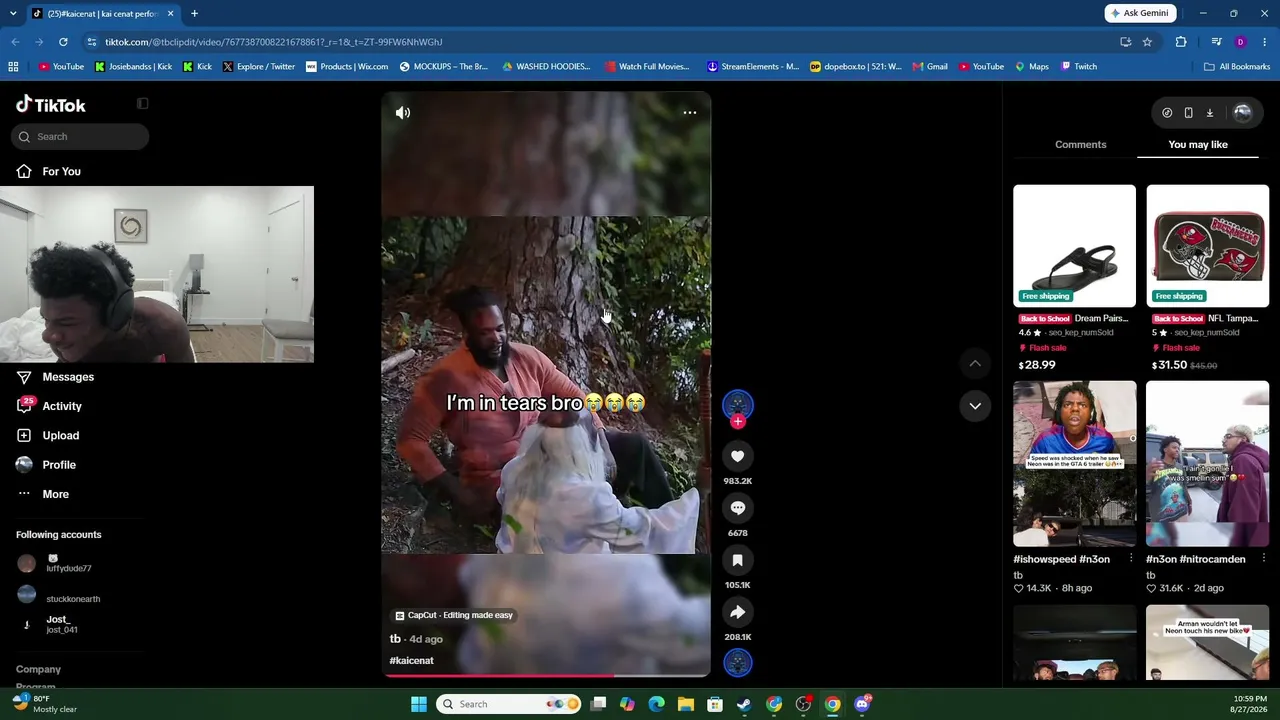Open stuckkonearth following account
This screenshot has height=720, width=1280.
(72, 597)
